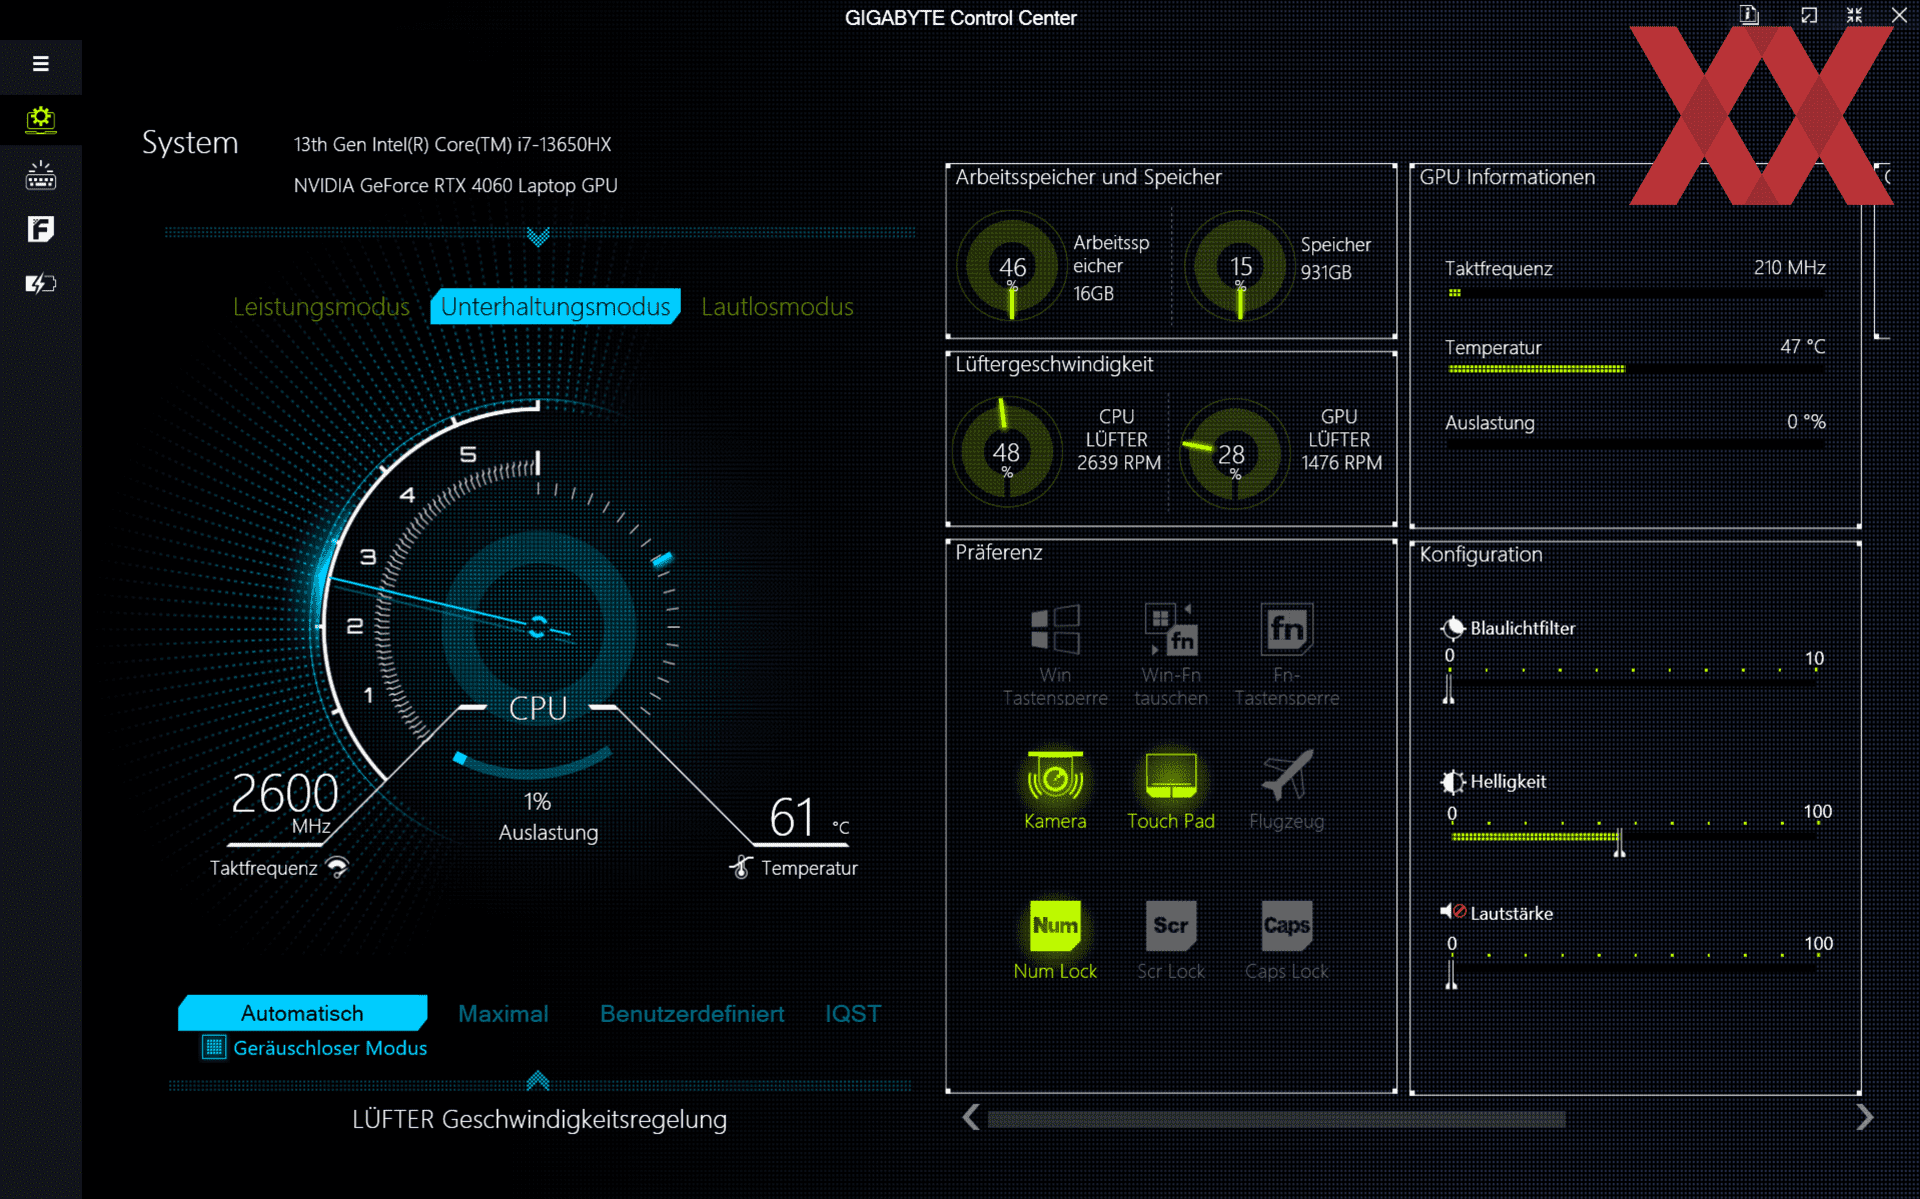Click the Taktfrequenz gauge icon
Screen dimensions: 1920x1199
point(338,867)
